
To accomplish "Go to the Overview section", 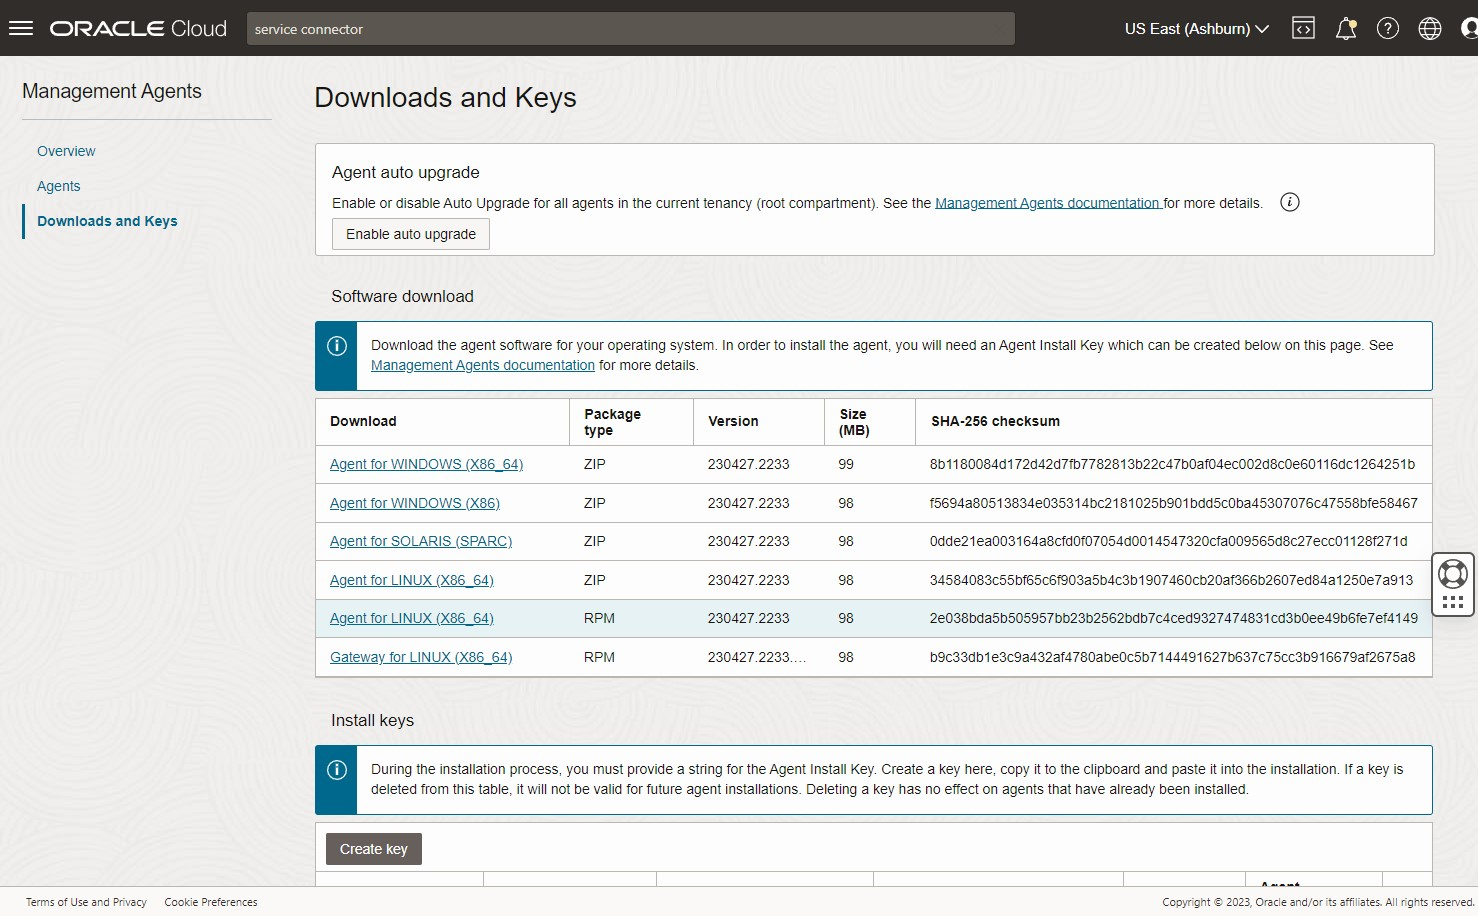I will click(x=66, y=151).
